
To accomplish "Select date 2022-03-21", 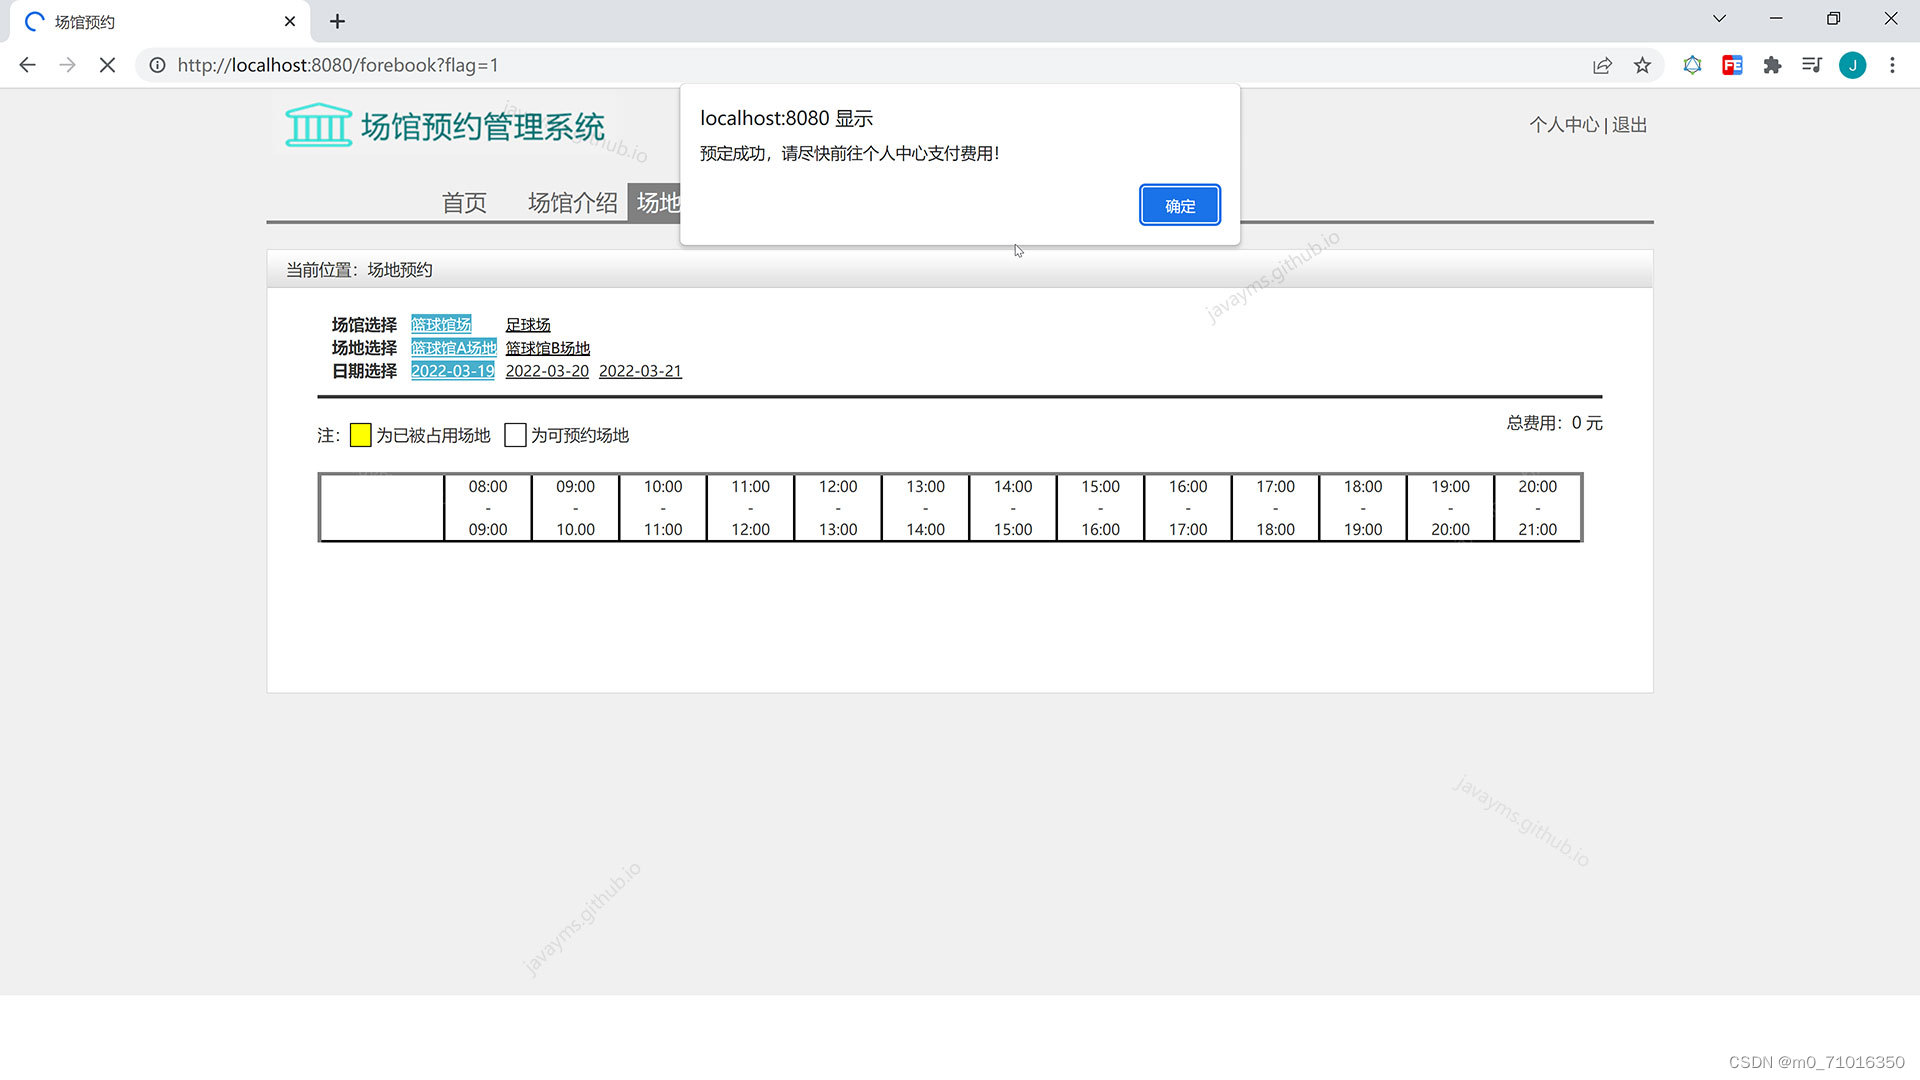I will click(640, 370).
